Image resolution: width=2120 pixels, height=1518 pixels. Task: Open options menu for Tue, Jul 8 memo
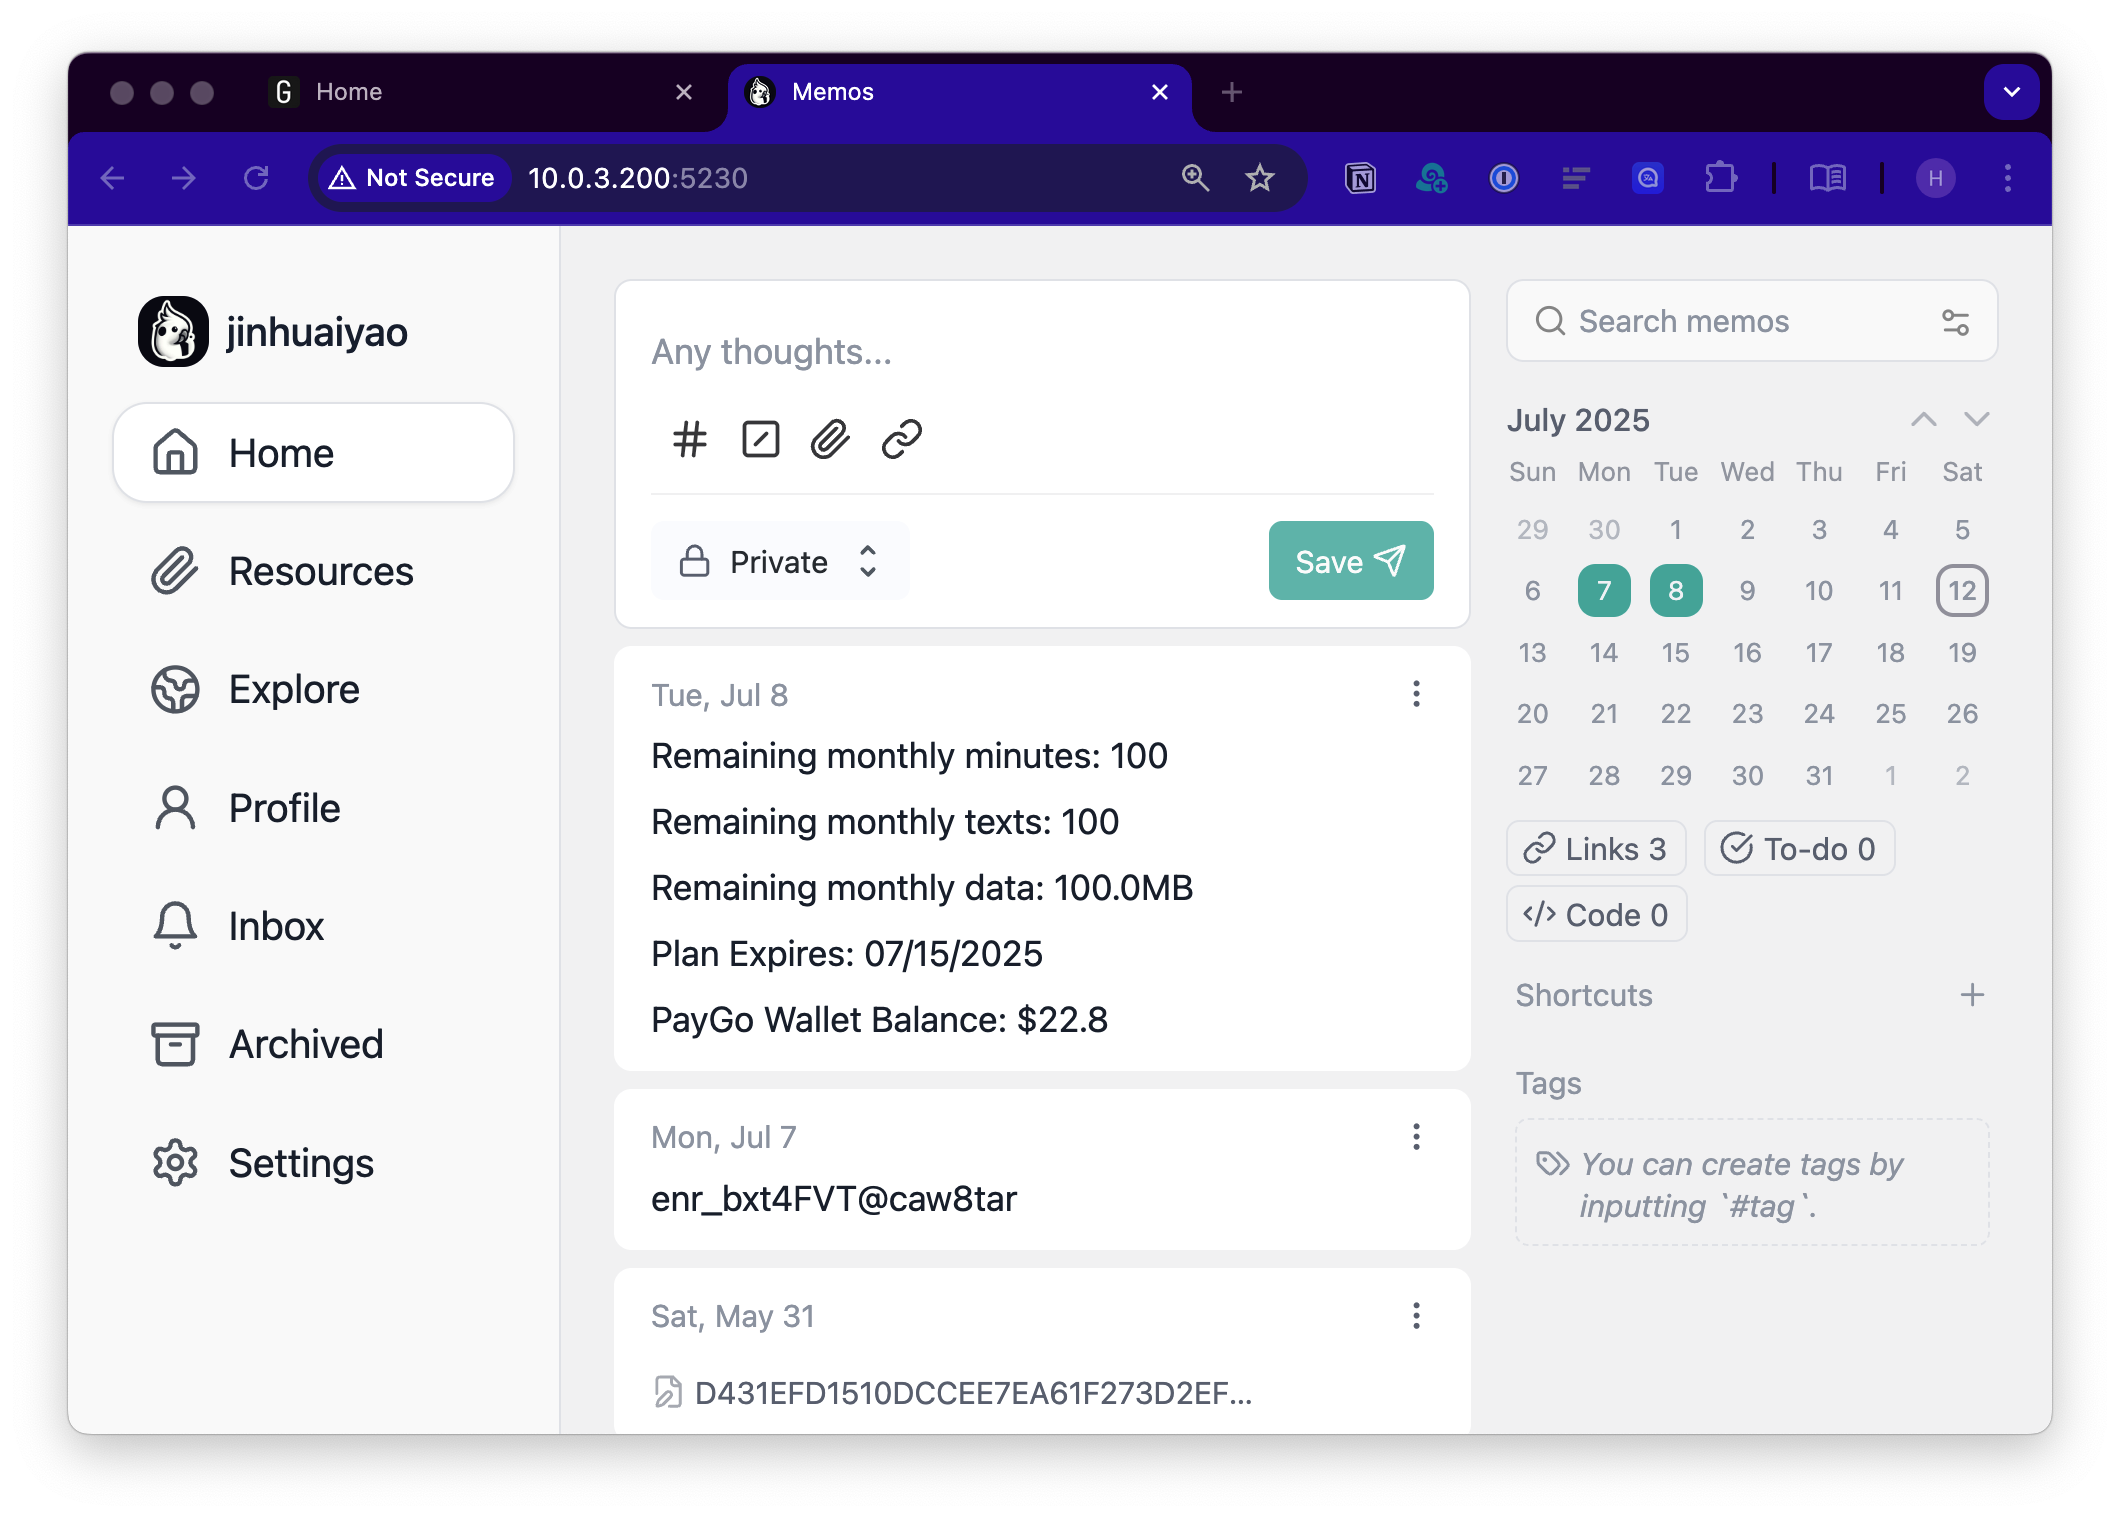[1416, 694]
